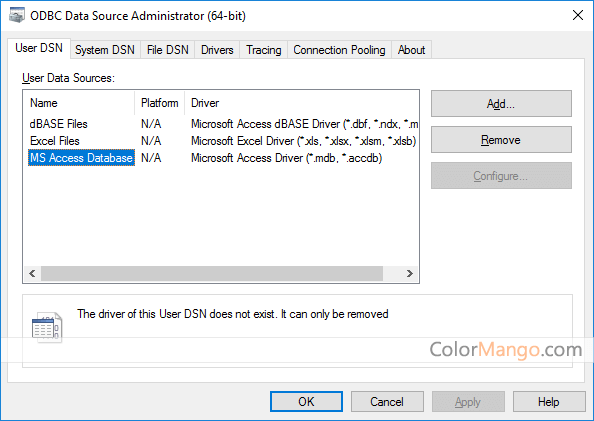Screen dimensions: 594x421
Task: Click the ODBC Administrator title bar icon
Action: 17,16
